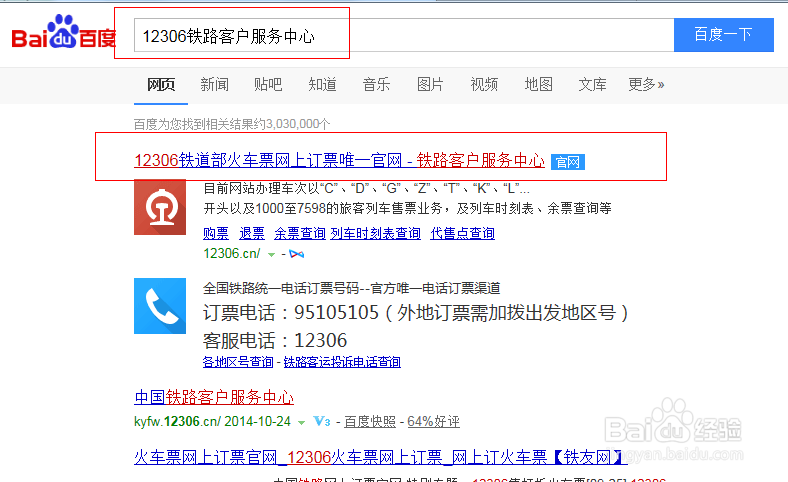This screenshot has height=482, width=788.
Task: Open the 火车票网上订票官网 铁友网 result
Action: pyautogui.click(x=380, y=457)
